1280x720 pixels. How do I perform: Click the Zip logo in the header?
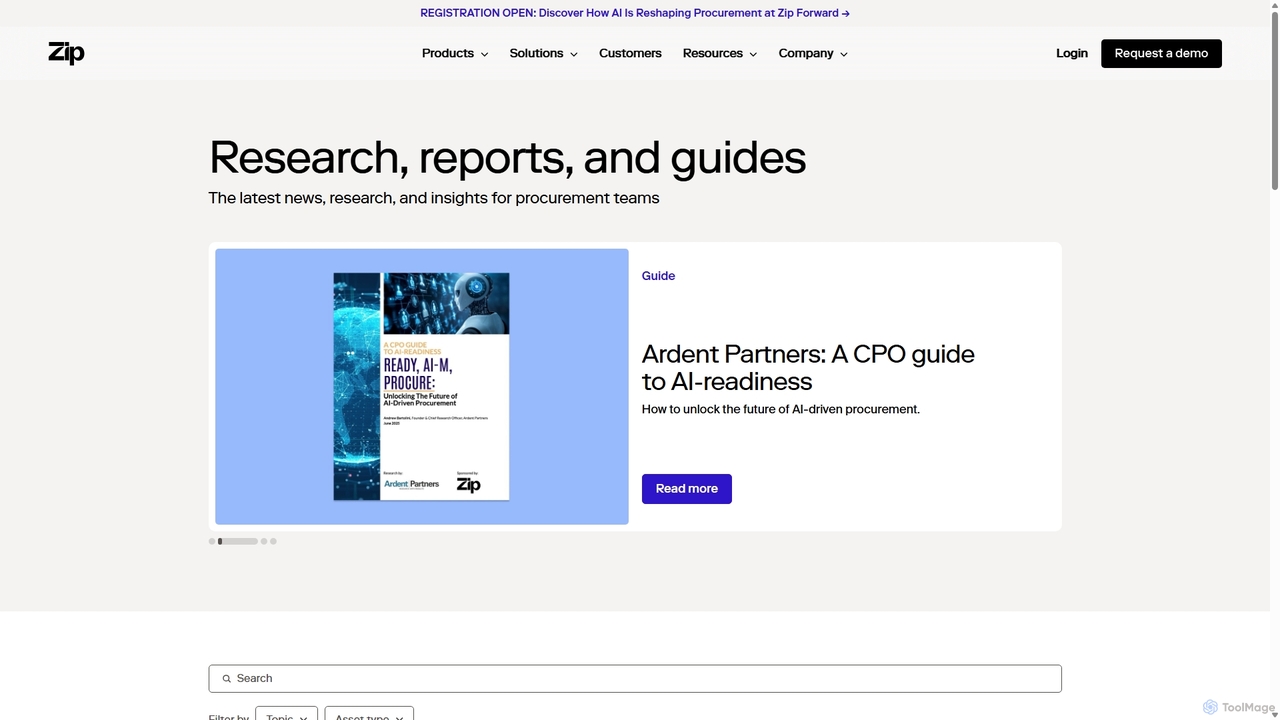tap(66, 53)
